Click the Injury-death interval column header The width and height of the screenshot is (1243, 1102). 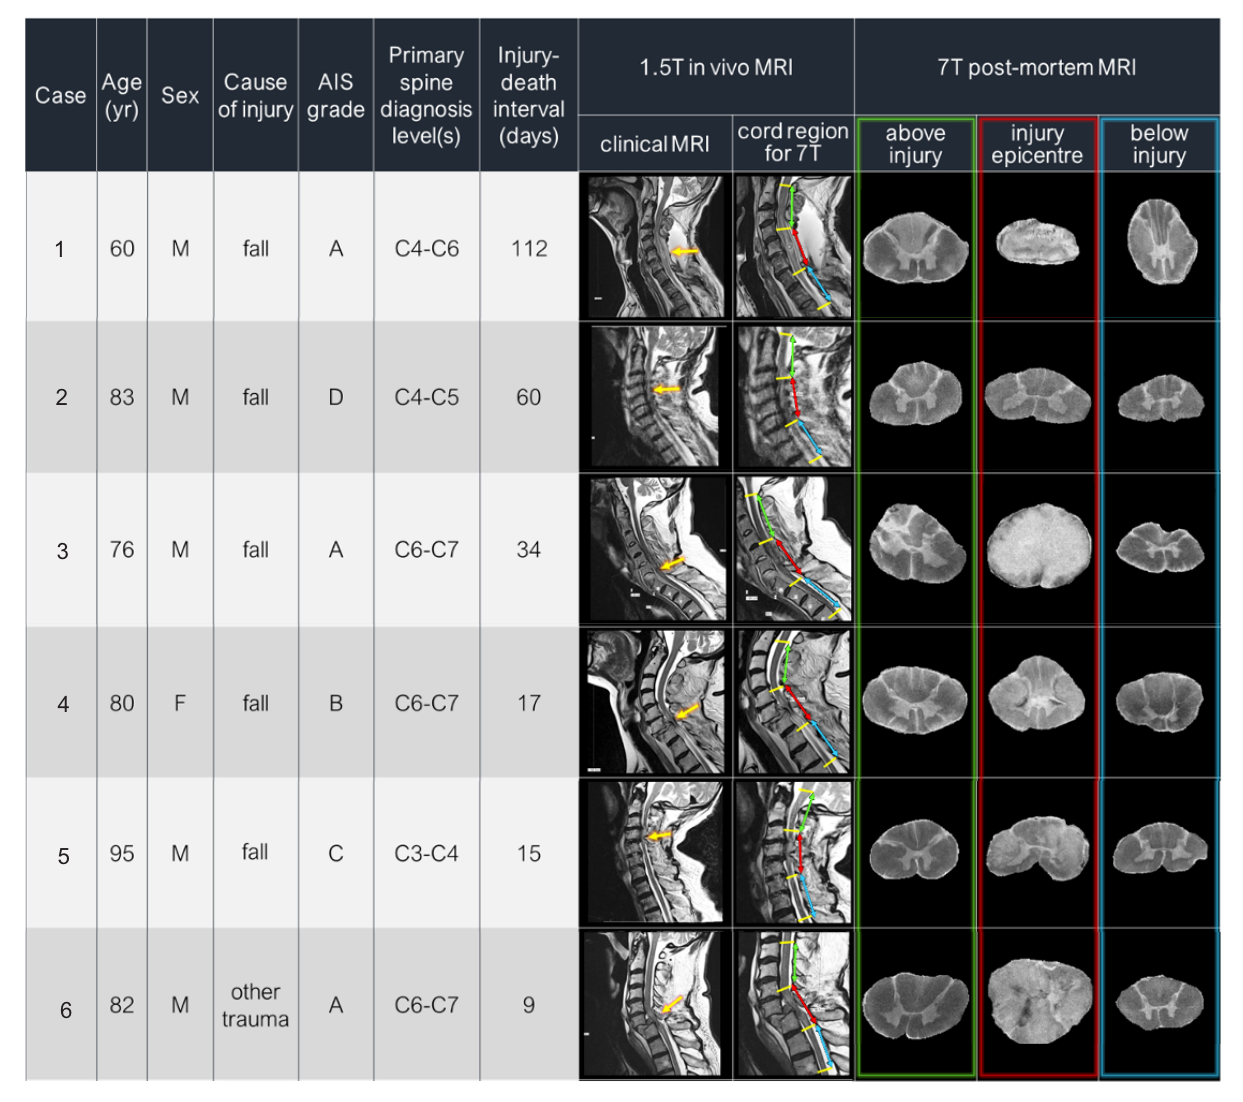click(528, 96)
